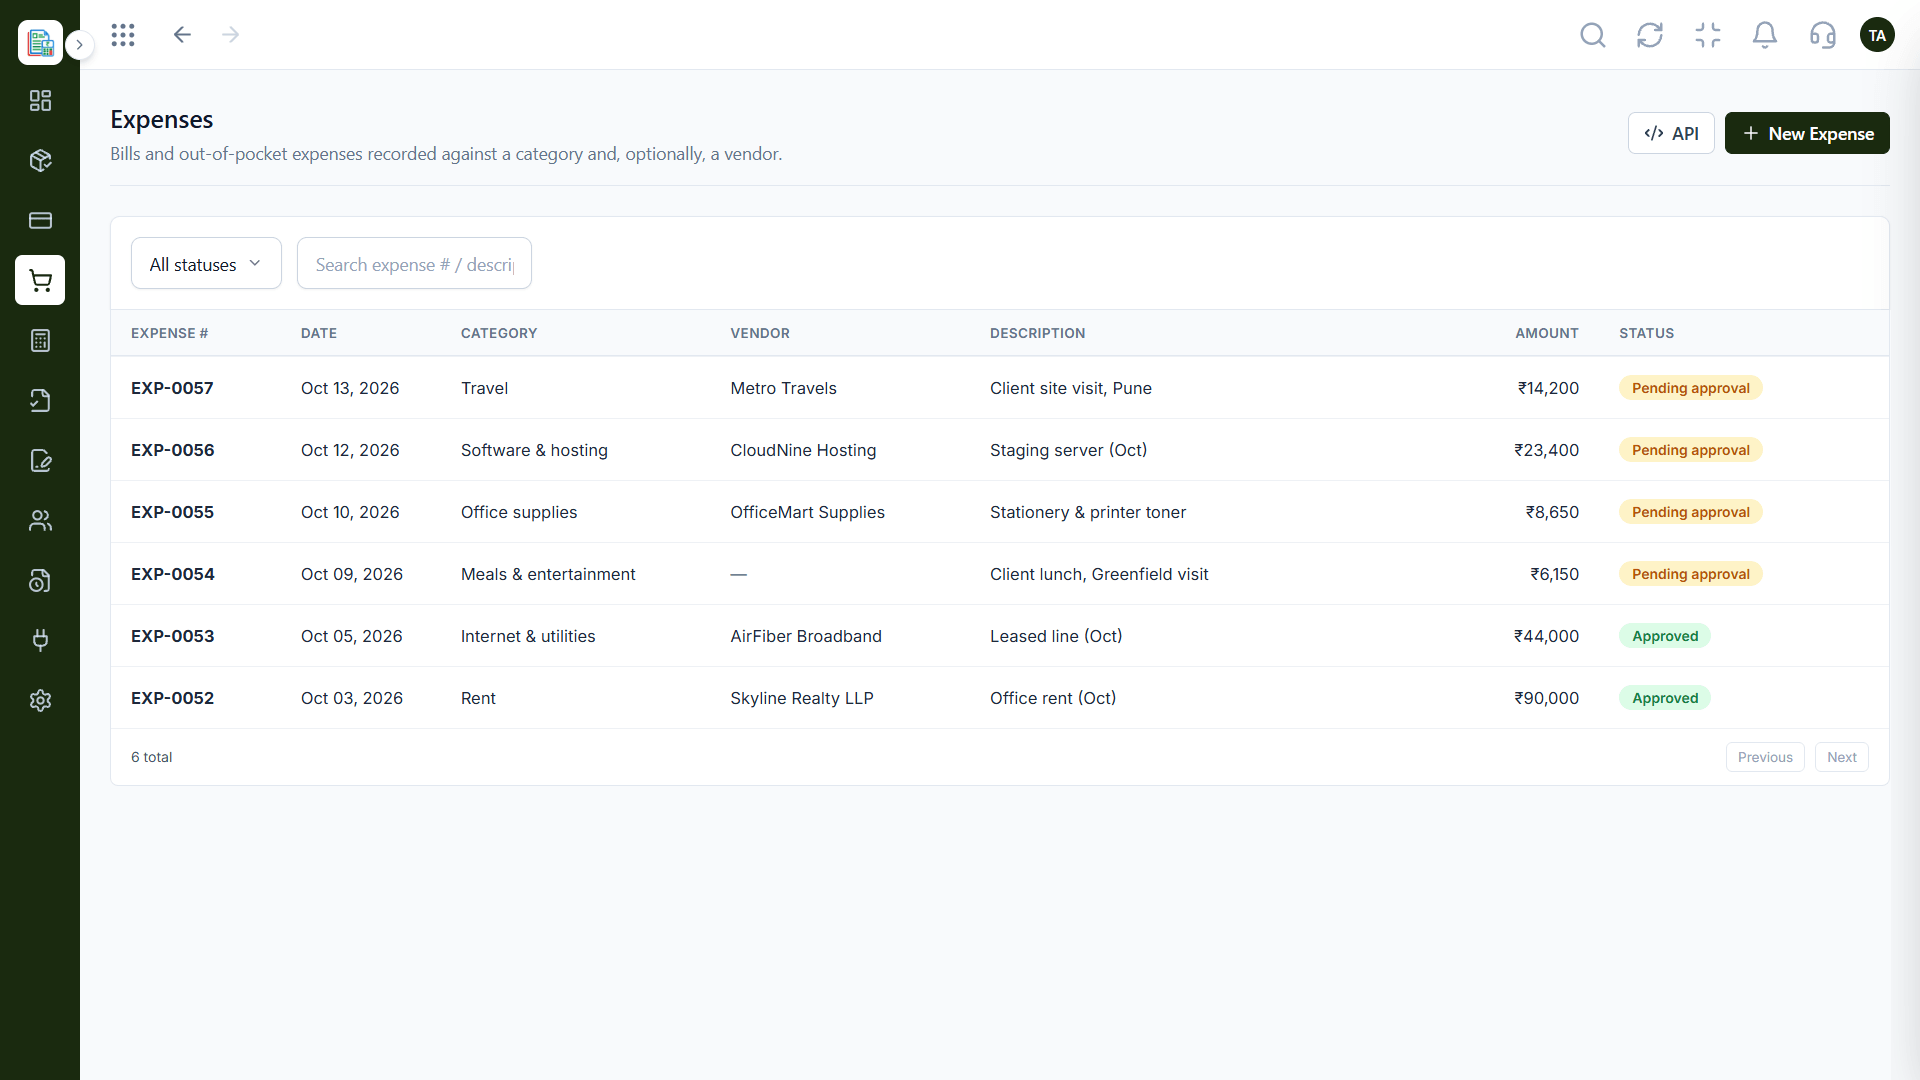
Task: Click the ₹44,000 amount cell
Action: 1546,636
